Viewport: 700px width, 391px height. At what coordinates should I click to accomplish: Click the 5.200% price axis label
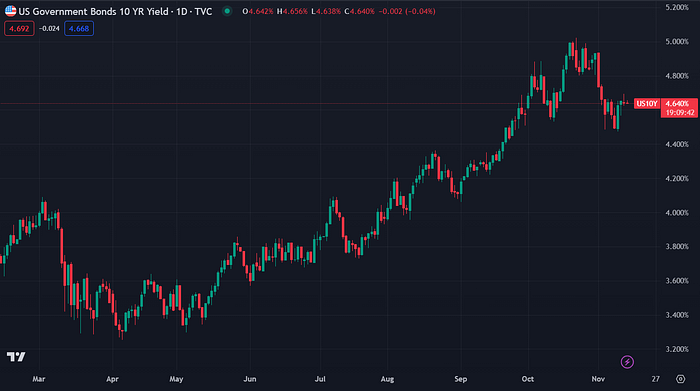click(x=677, y=8)
